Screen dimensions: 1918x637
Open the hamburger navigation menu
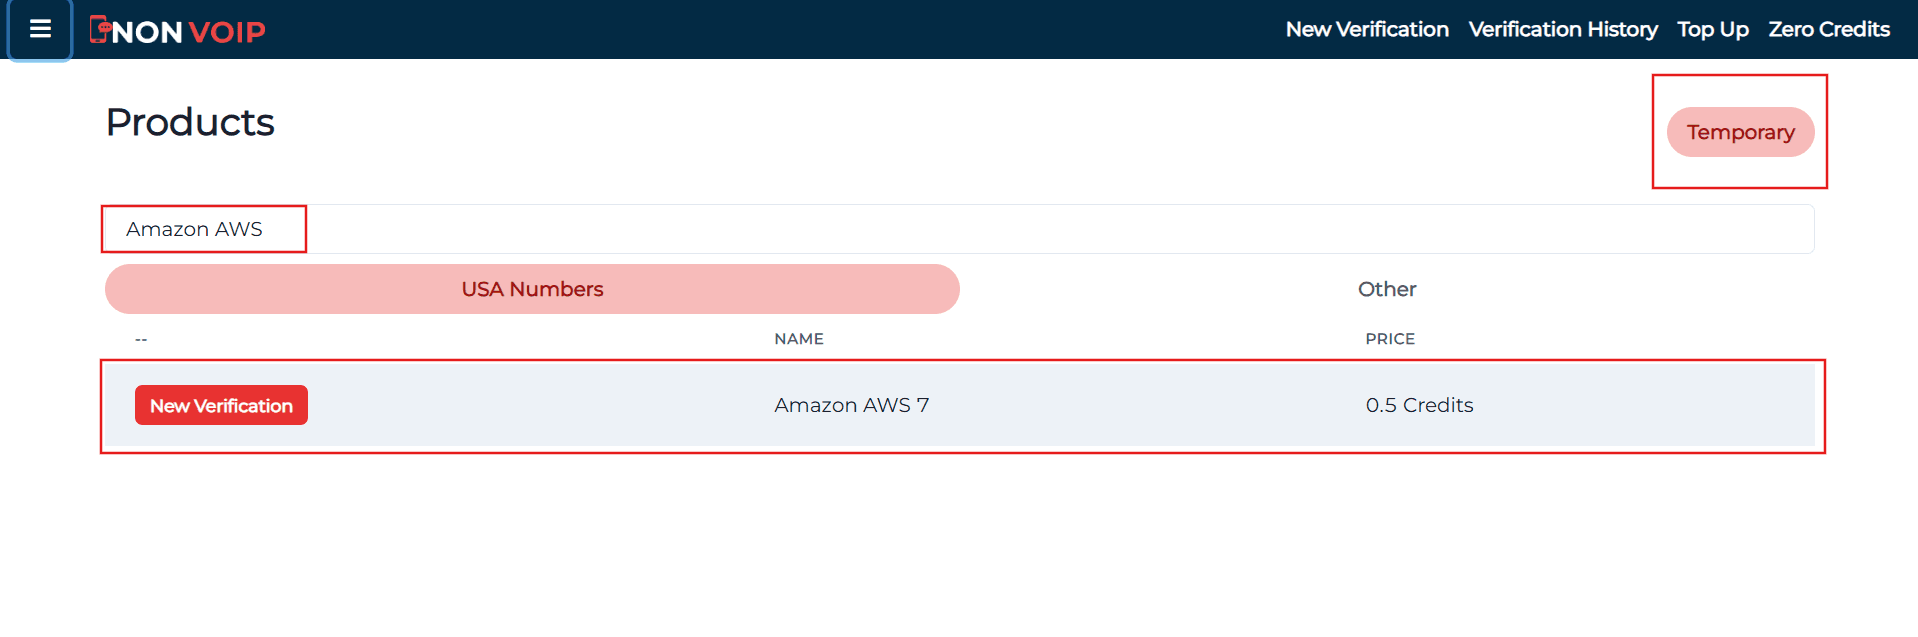[39, 30]
